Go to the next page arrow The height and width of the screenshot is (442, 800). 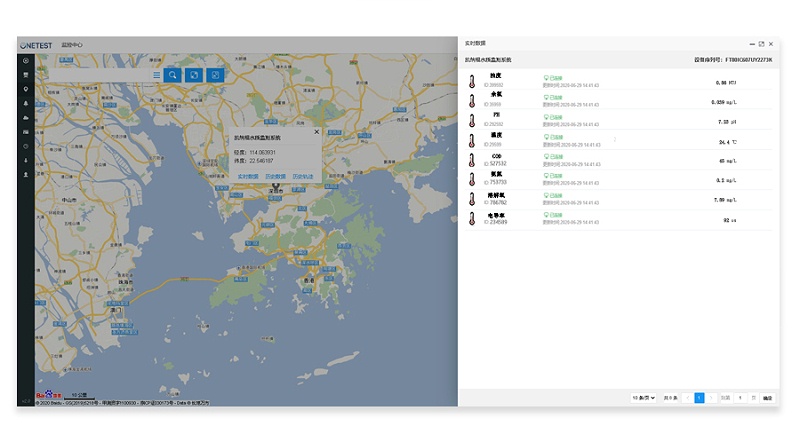(711, 398)
